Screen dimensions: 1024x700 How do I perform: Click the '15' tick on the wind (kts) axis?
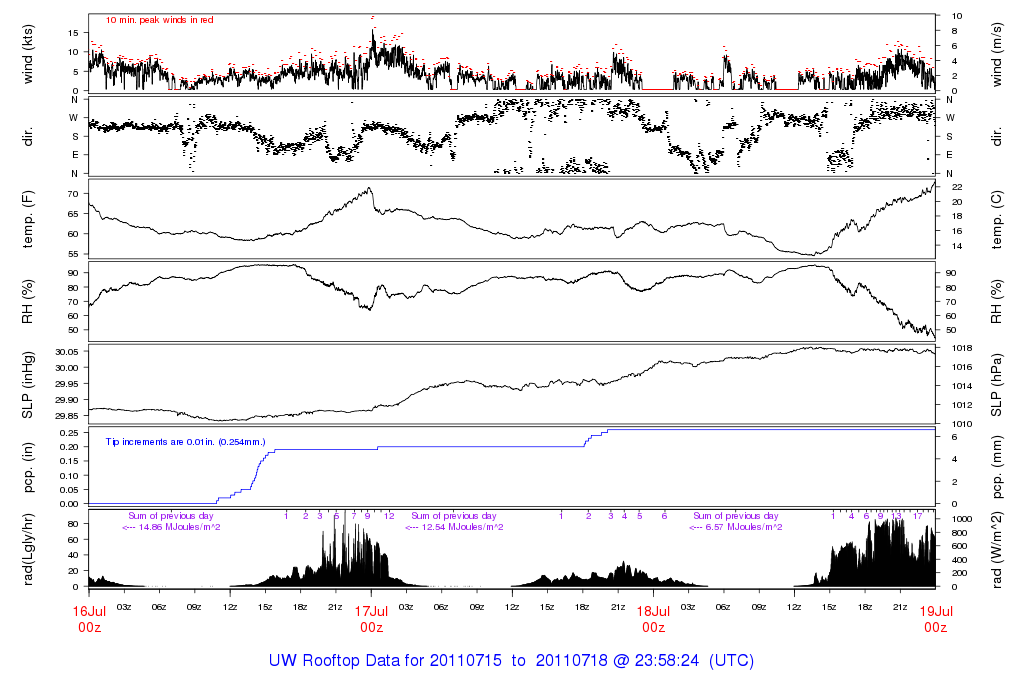(73, 33)
